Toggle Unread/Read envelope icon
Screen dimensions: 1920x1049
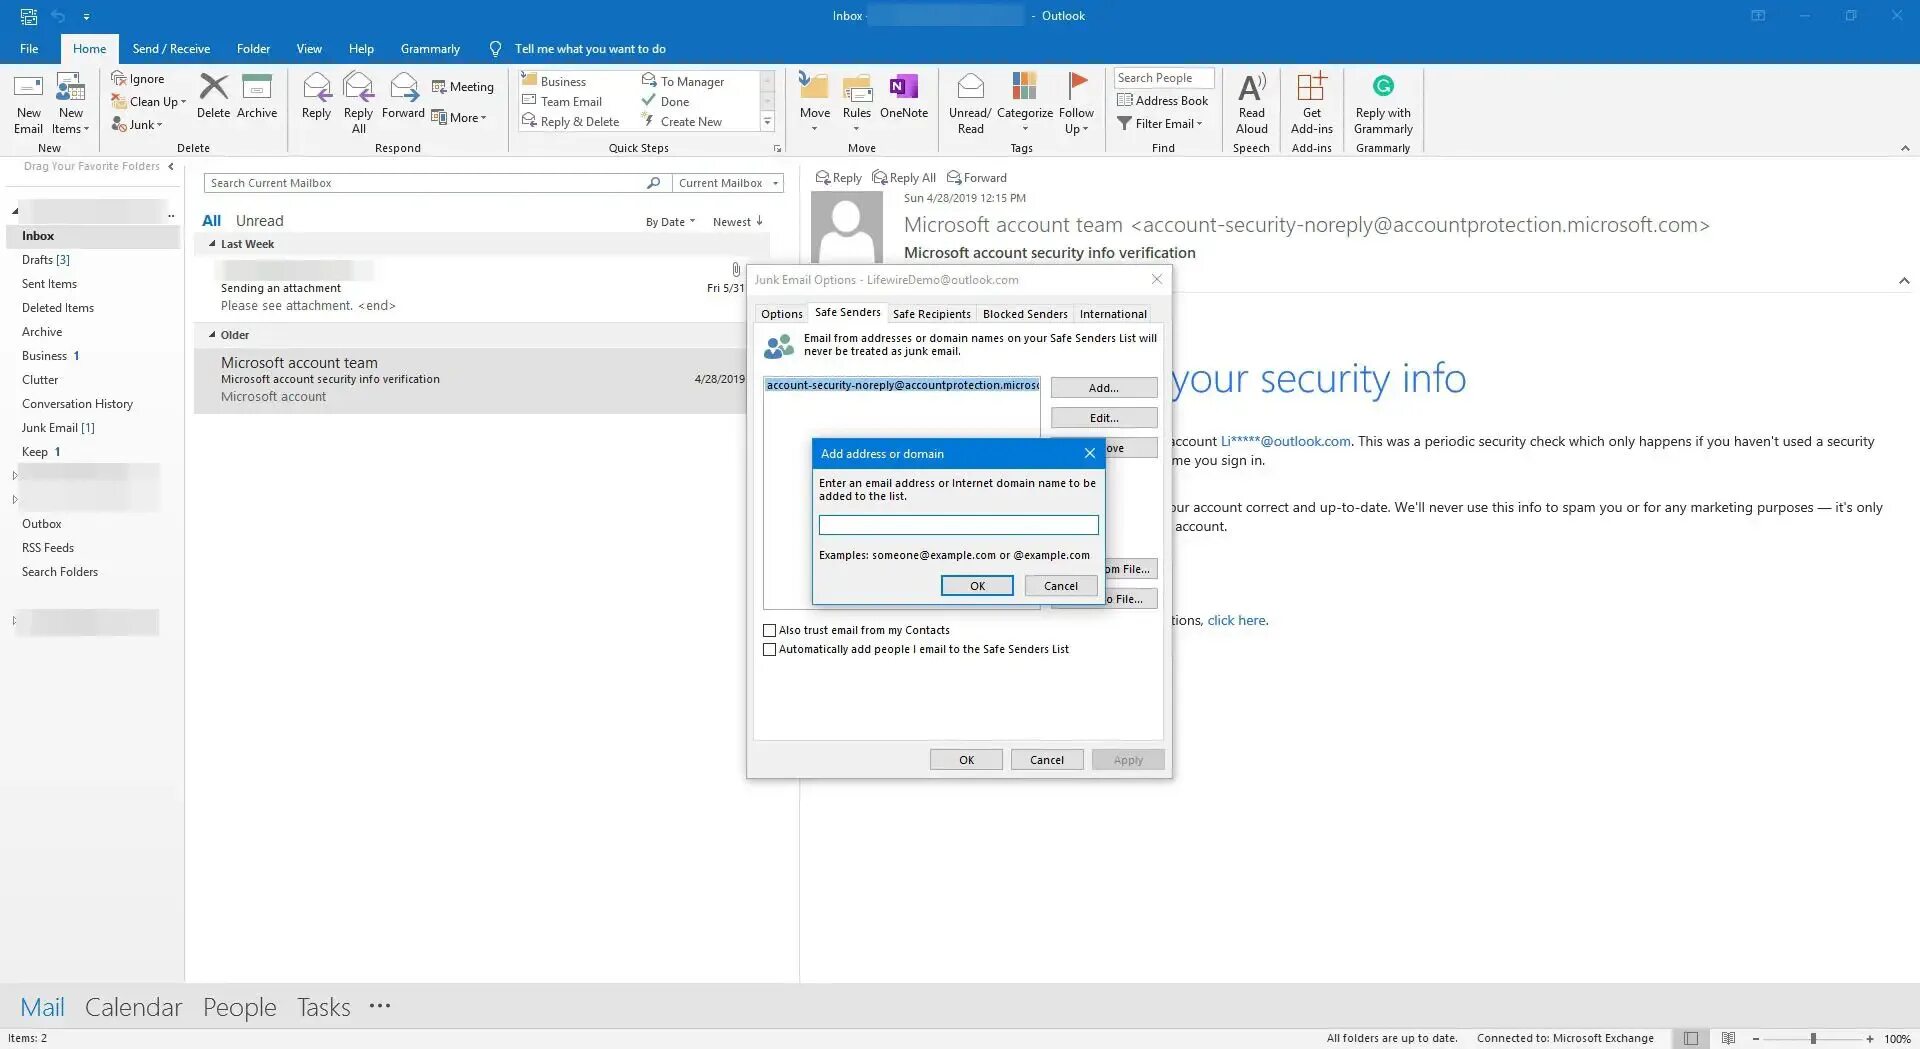(x=970, y=87)
